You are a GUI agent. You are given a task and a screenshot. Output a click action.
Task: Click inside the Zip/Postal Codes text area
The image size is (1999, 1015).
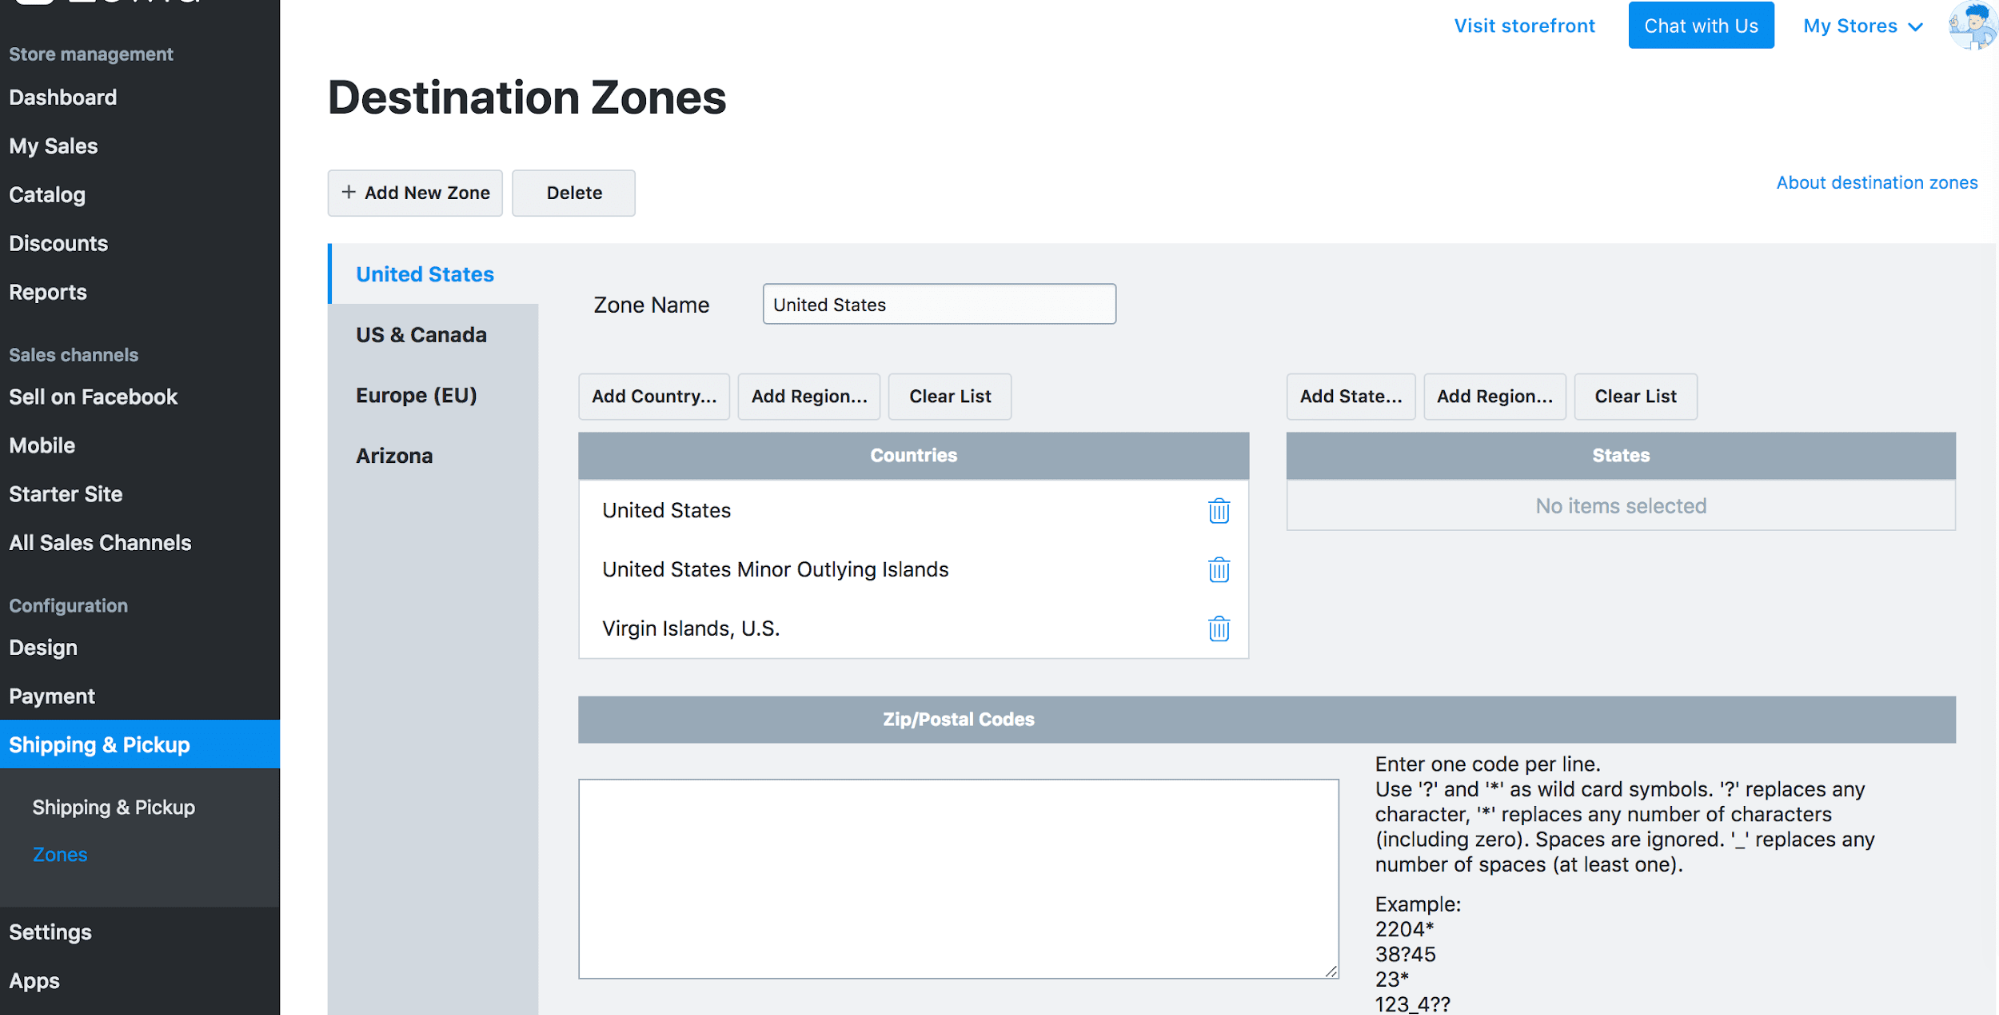[958, 878]
